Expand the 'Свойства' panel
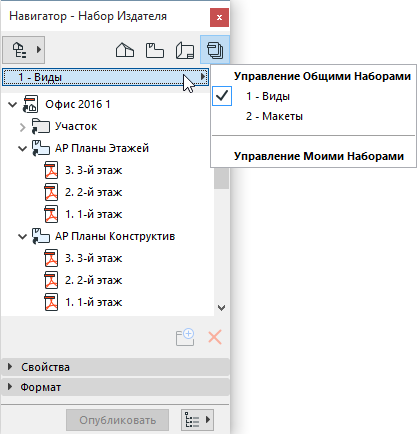This screenshot has height=434, width=417. 115,367
